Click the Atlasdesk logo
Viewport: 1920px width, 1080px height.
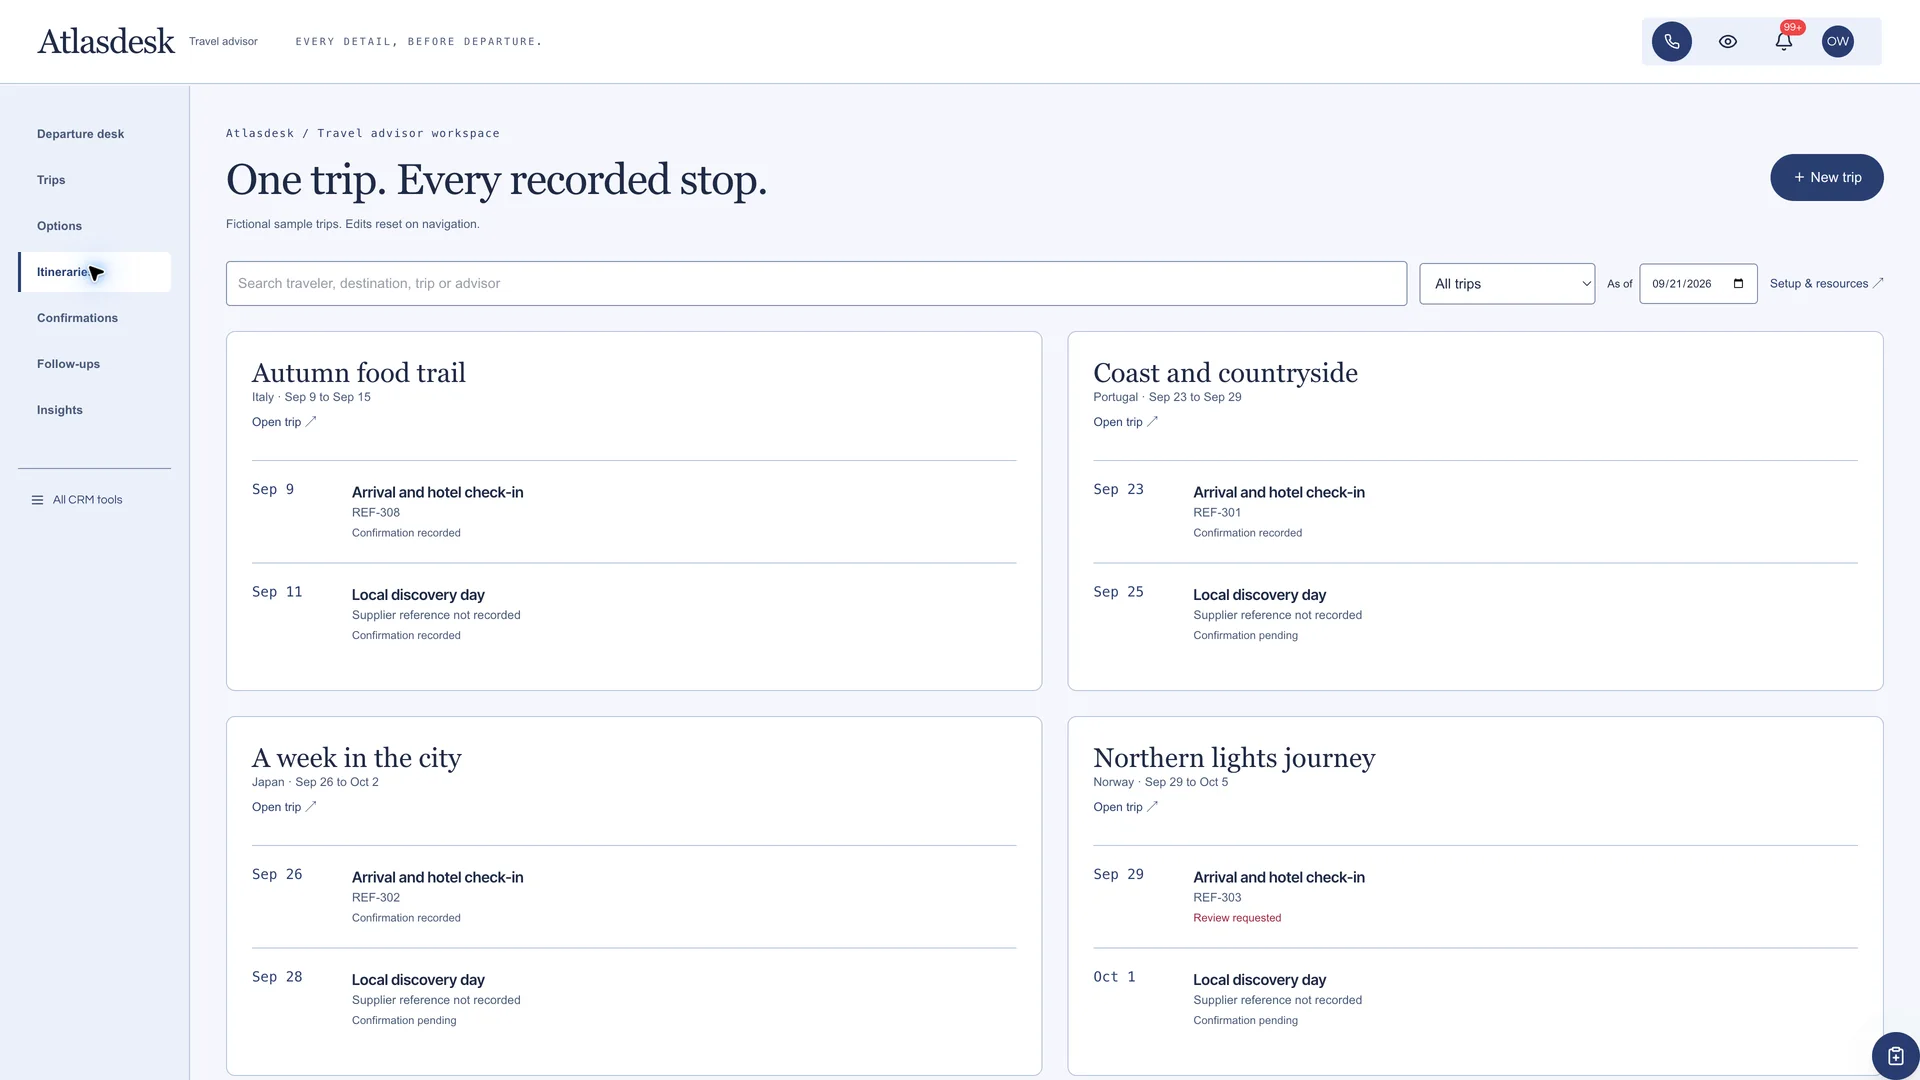106,41
